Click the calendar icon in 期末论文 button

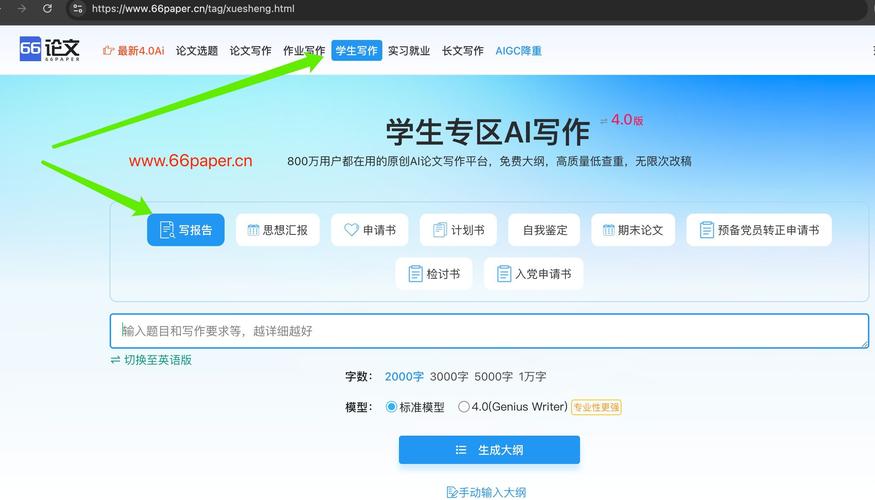(608, 230)
